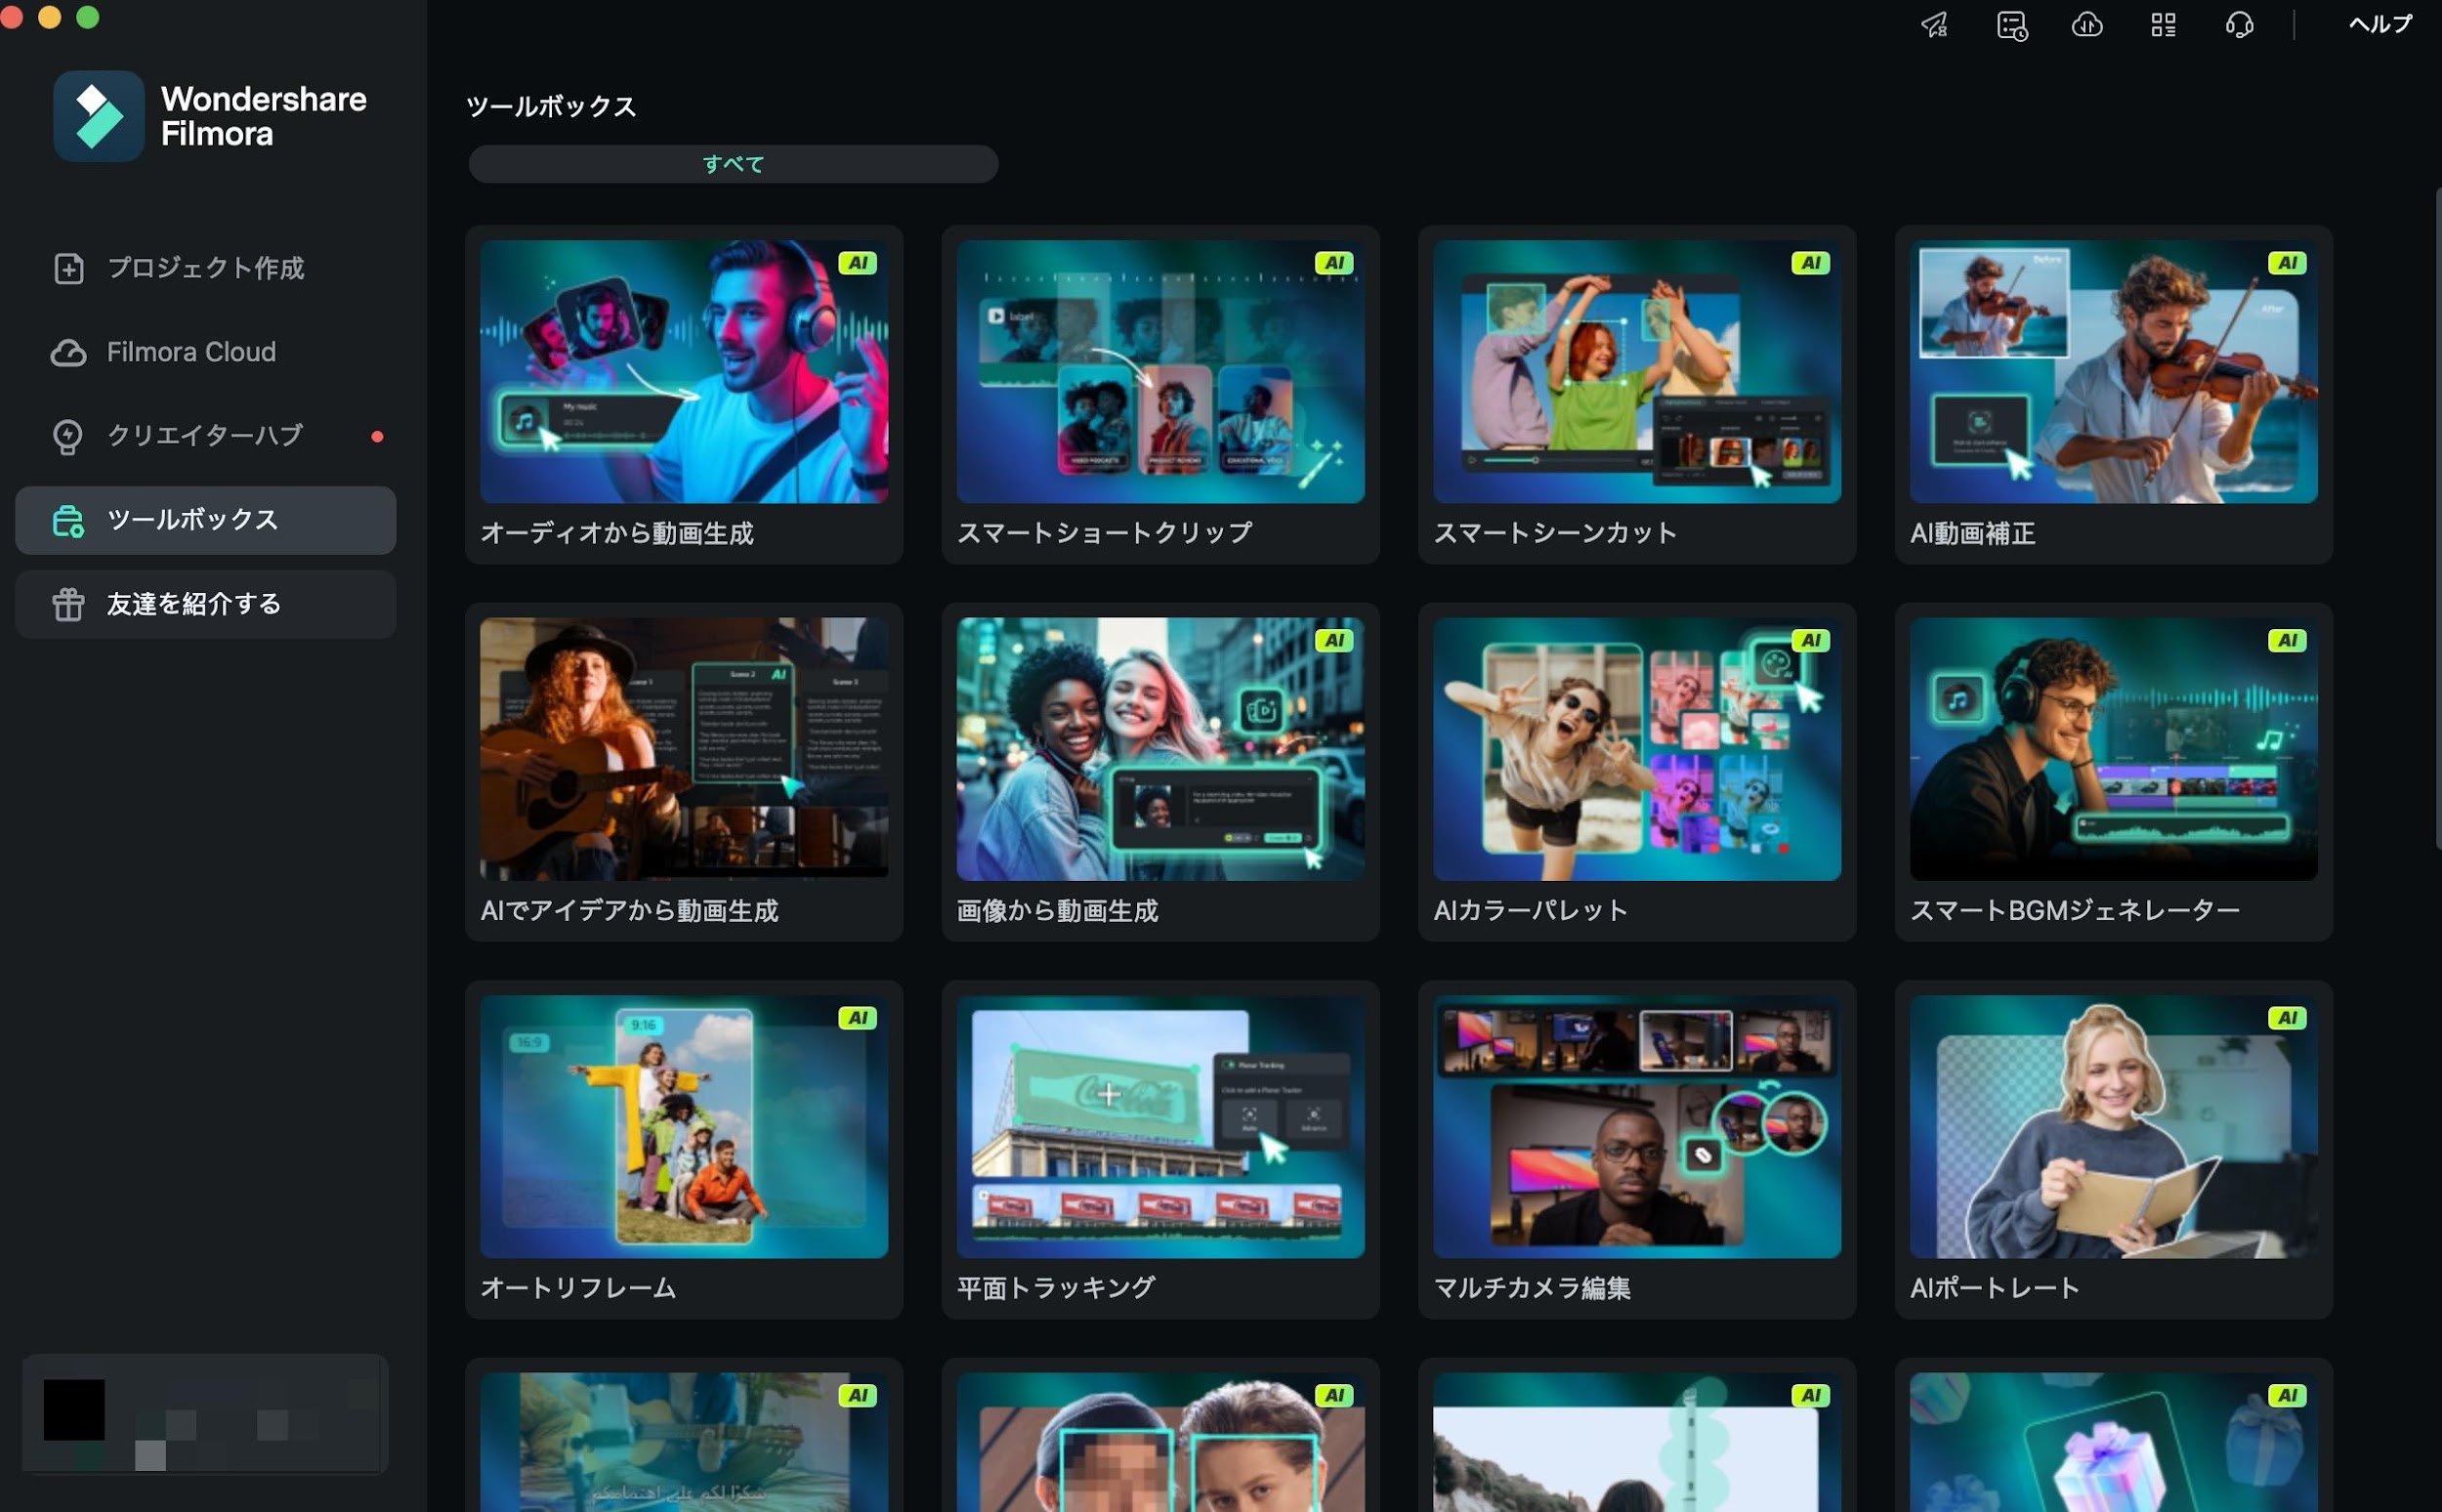The height and width of the screenshot is (1512, 2442).
Task: Open スマートショートクリップ thumbnail
Action: pos(1160,371)
